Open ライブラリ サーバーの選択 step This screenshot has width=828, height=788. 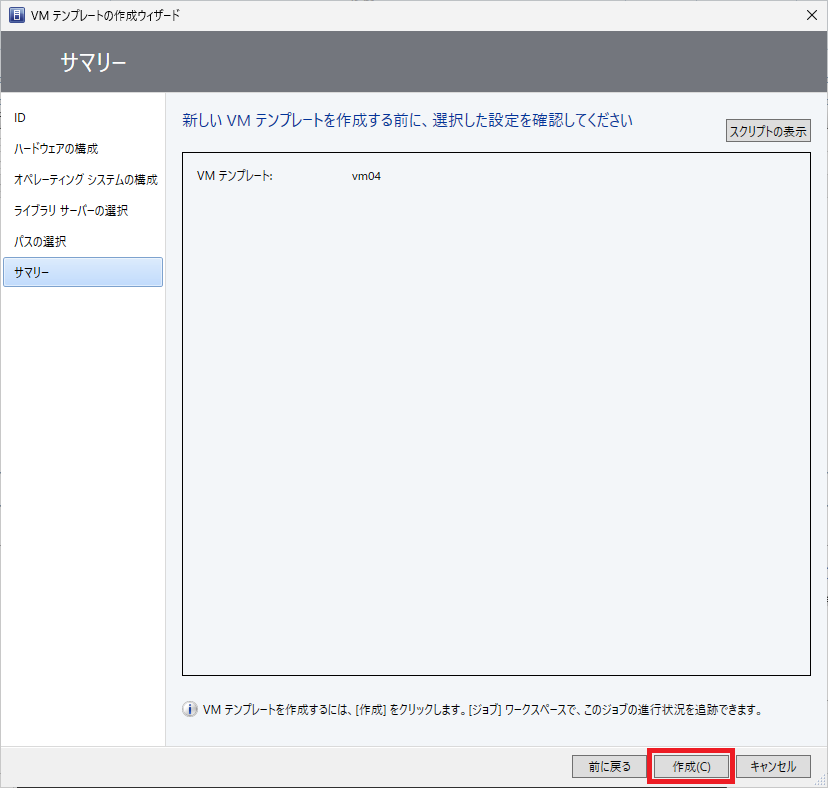(x=71, y=211)
